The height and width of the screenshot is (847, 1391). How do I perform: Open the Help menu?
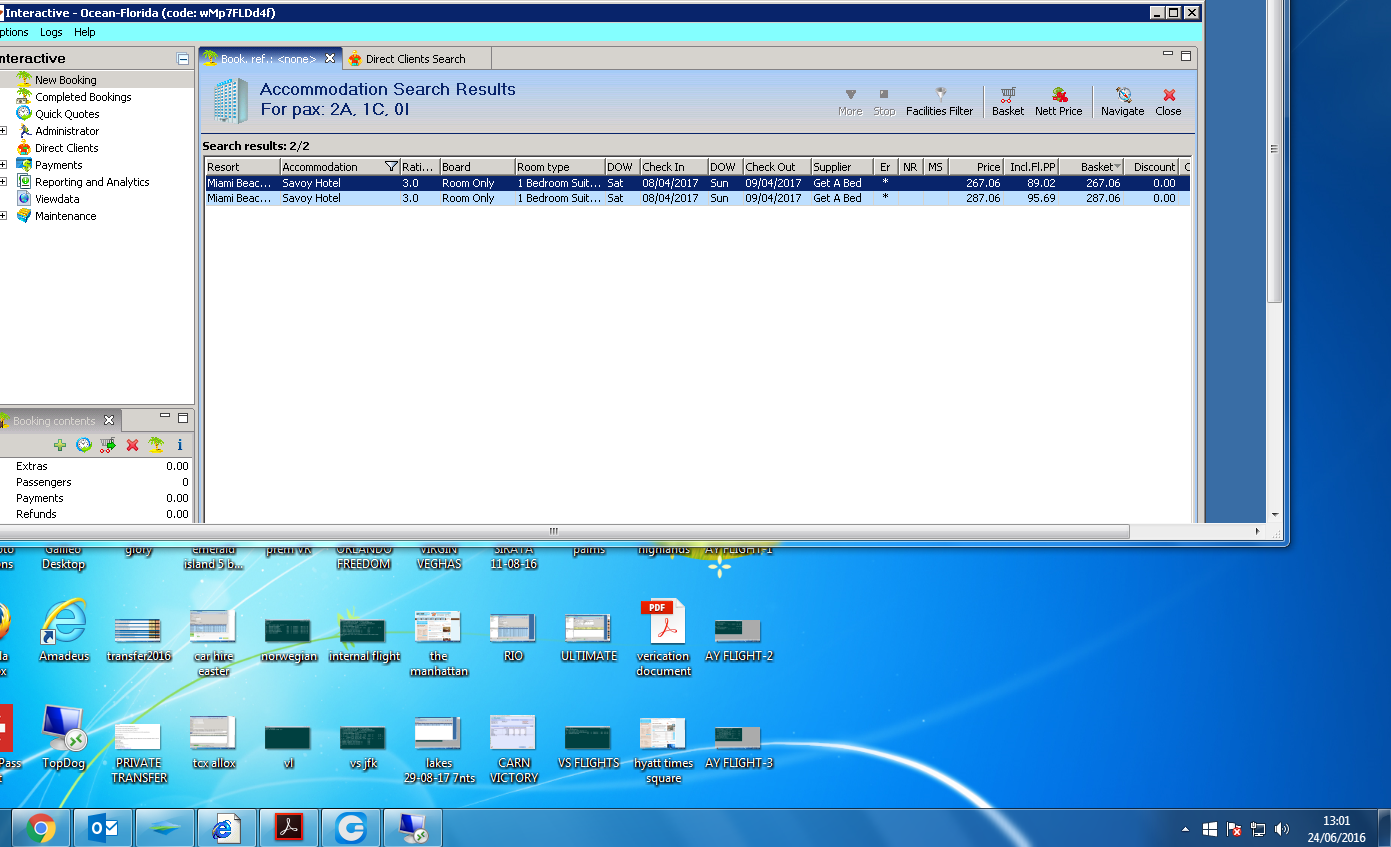85,32
